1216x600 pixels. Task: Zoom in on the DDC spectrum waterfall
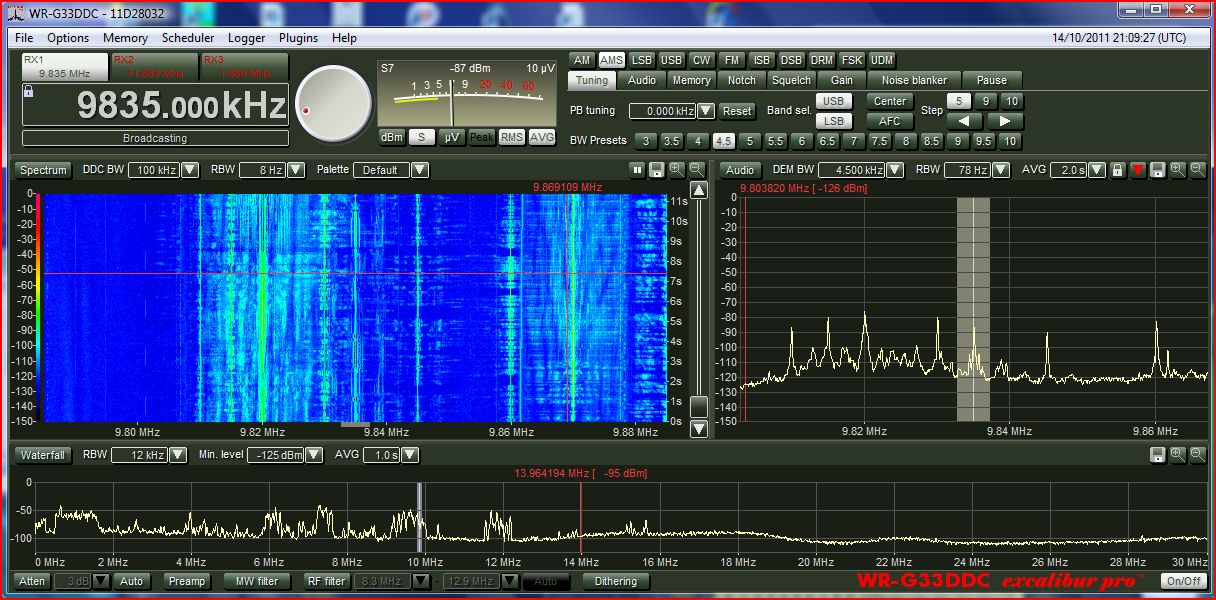coord(677,170)
